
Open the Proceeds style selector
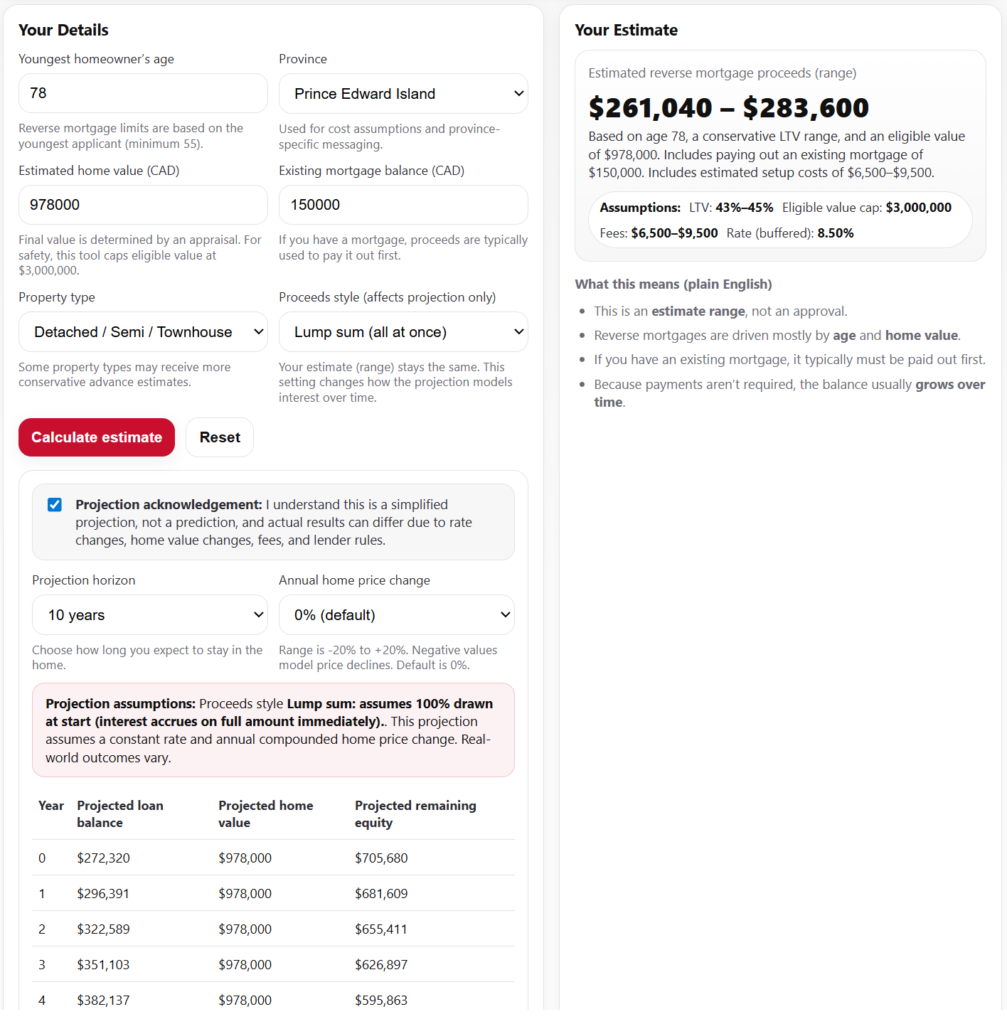[x=403, y=332]
